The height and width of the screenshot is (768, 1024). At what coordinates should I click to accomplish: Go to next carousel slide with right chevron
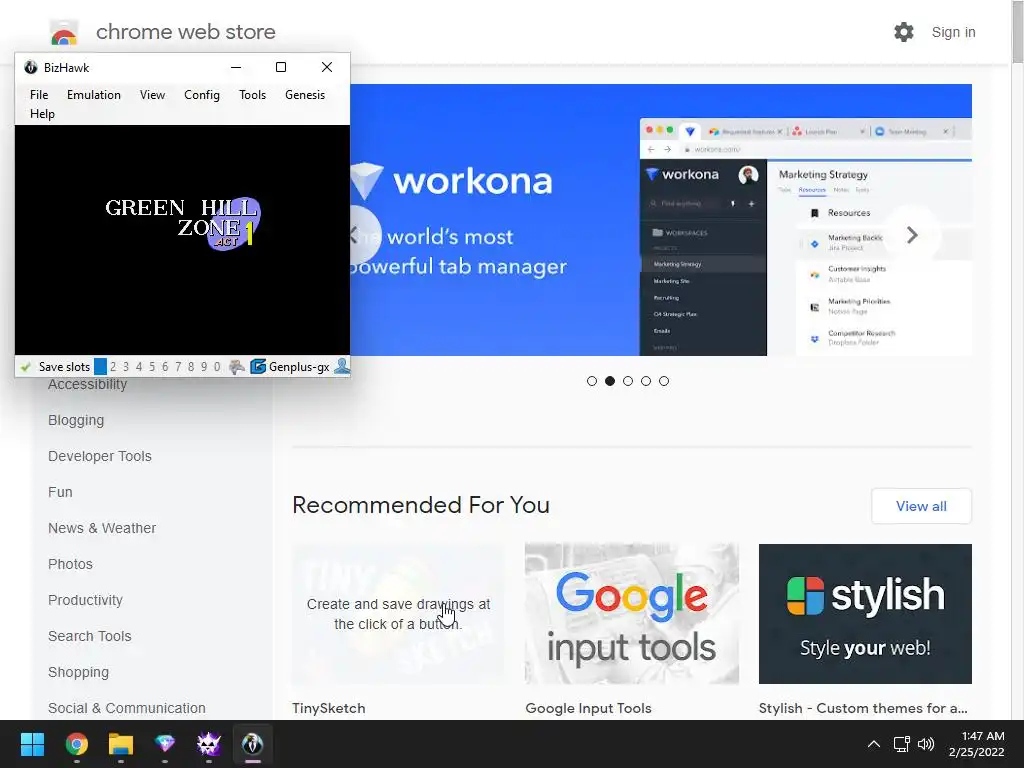point(912,235)
